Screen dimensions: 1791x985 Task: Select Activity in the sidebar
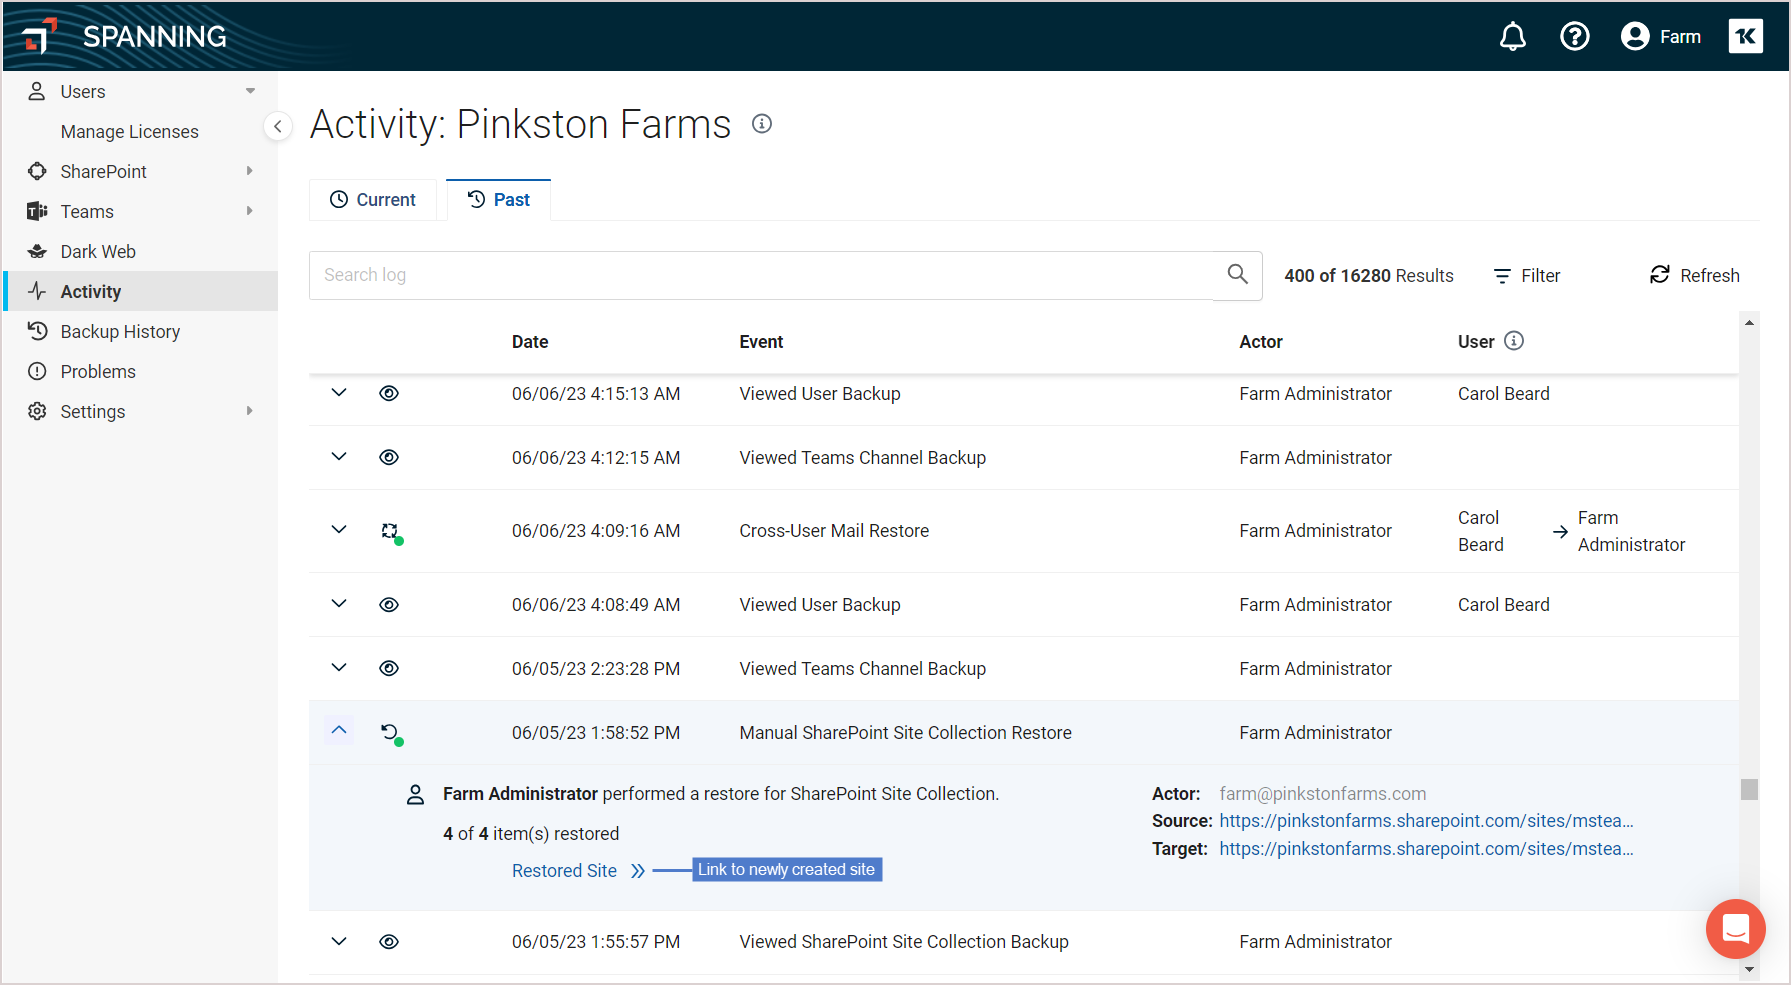coord(141,291)
